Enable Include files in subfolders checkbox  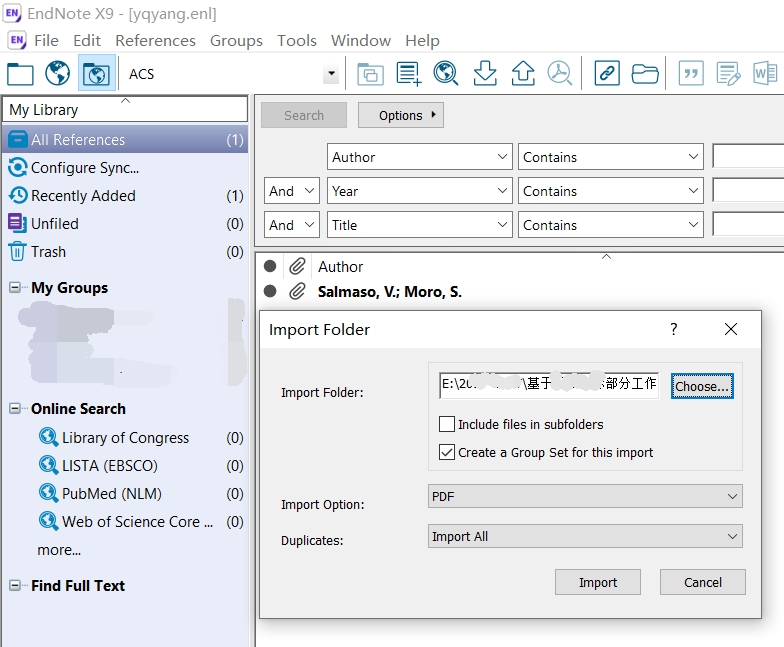pyautogui.click(x=446, y=424)
